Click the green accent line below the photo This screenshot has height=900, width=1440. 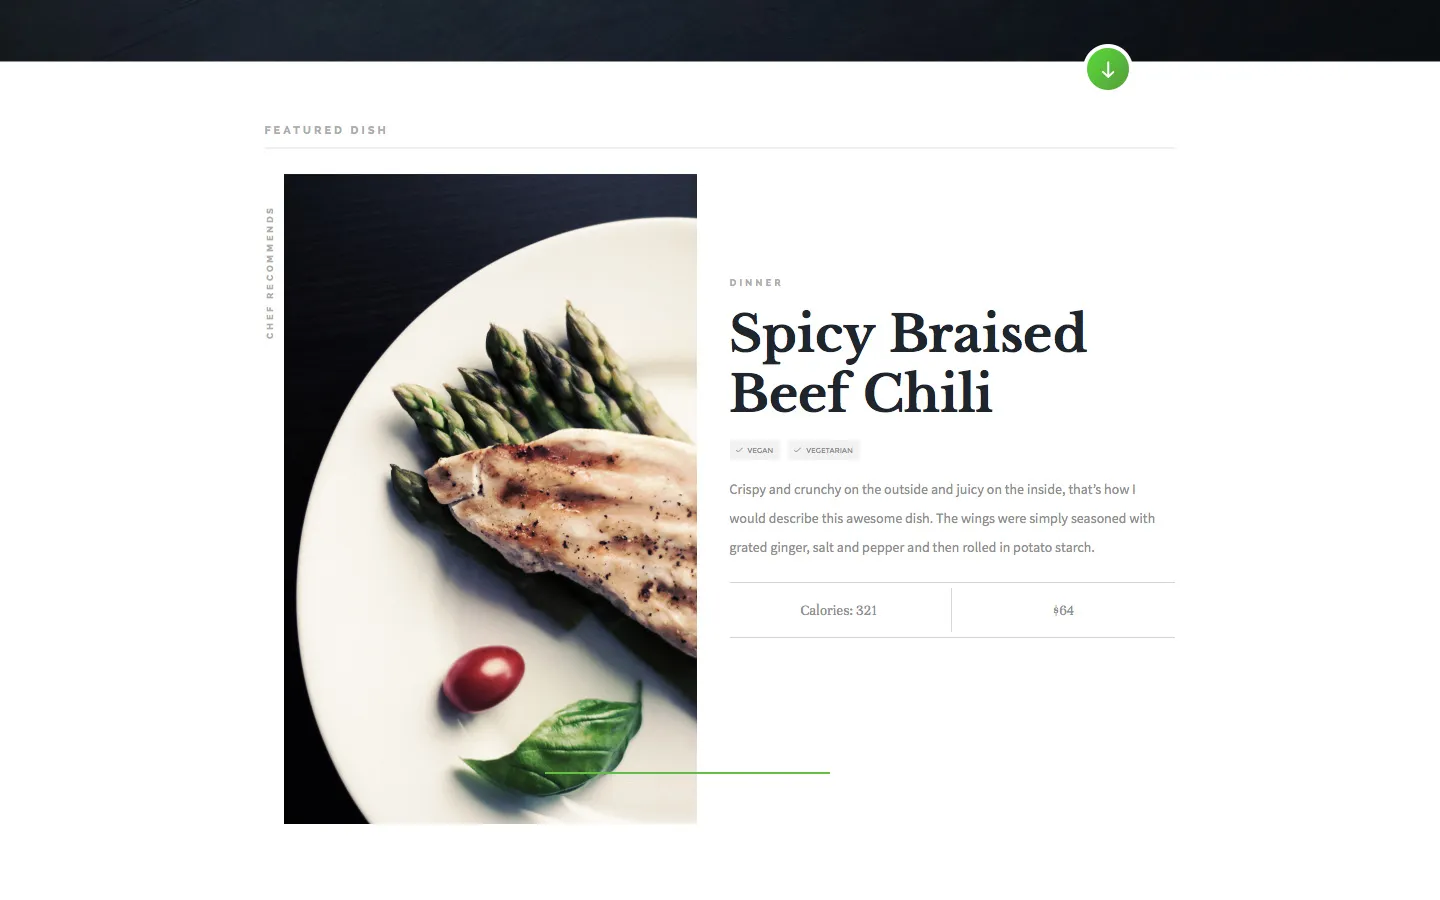687,773
